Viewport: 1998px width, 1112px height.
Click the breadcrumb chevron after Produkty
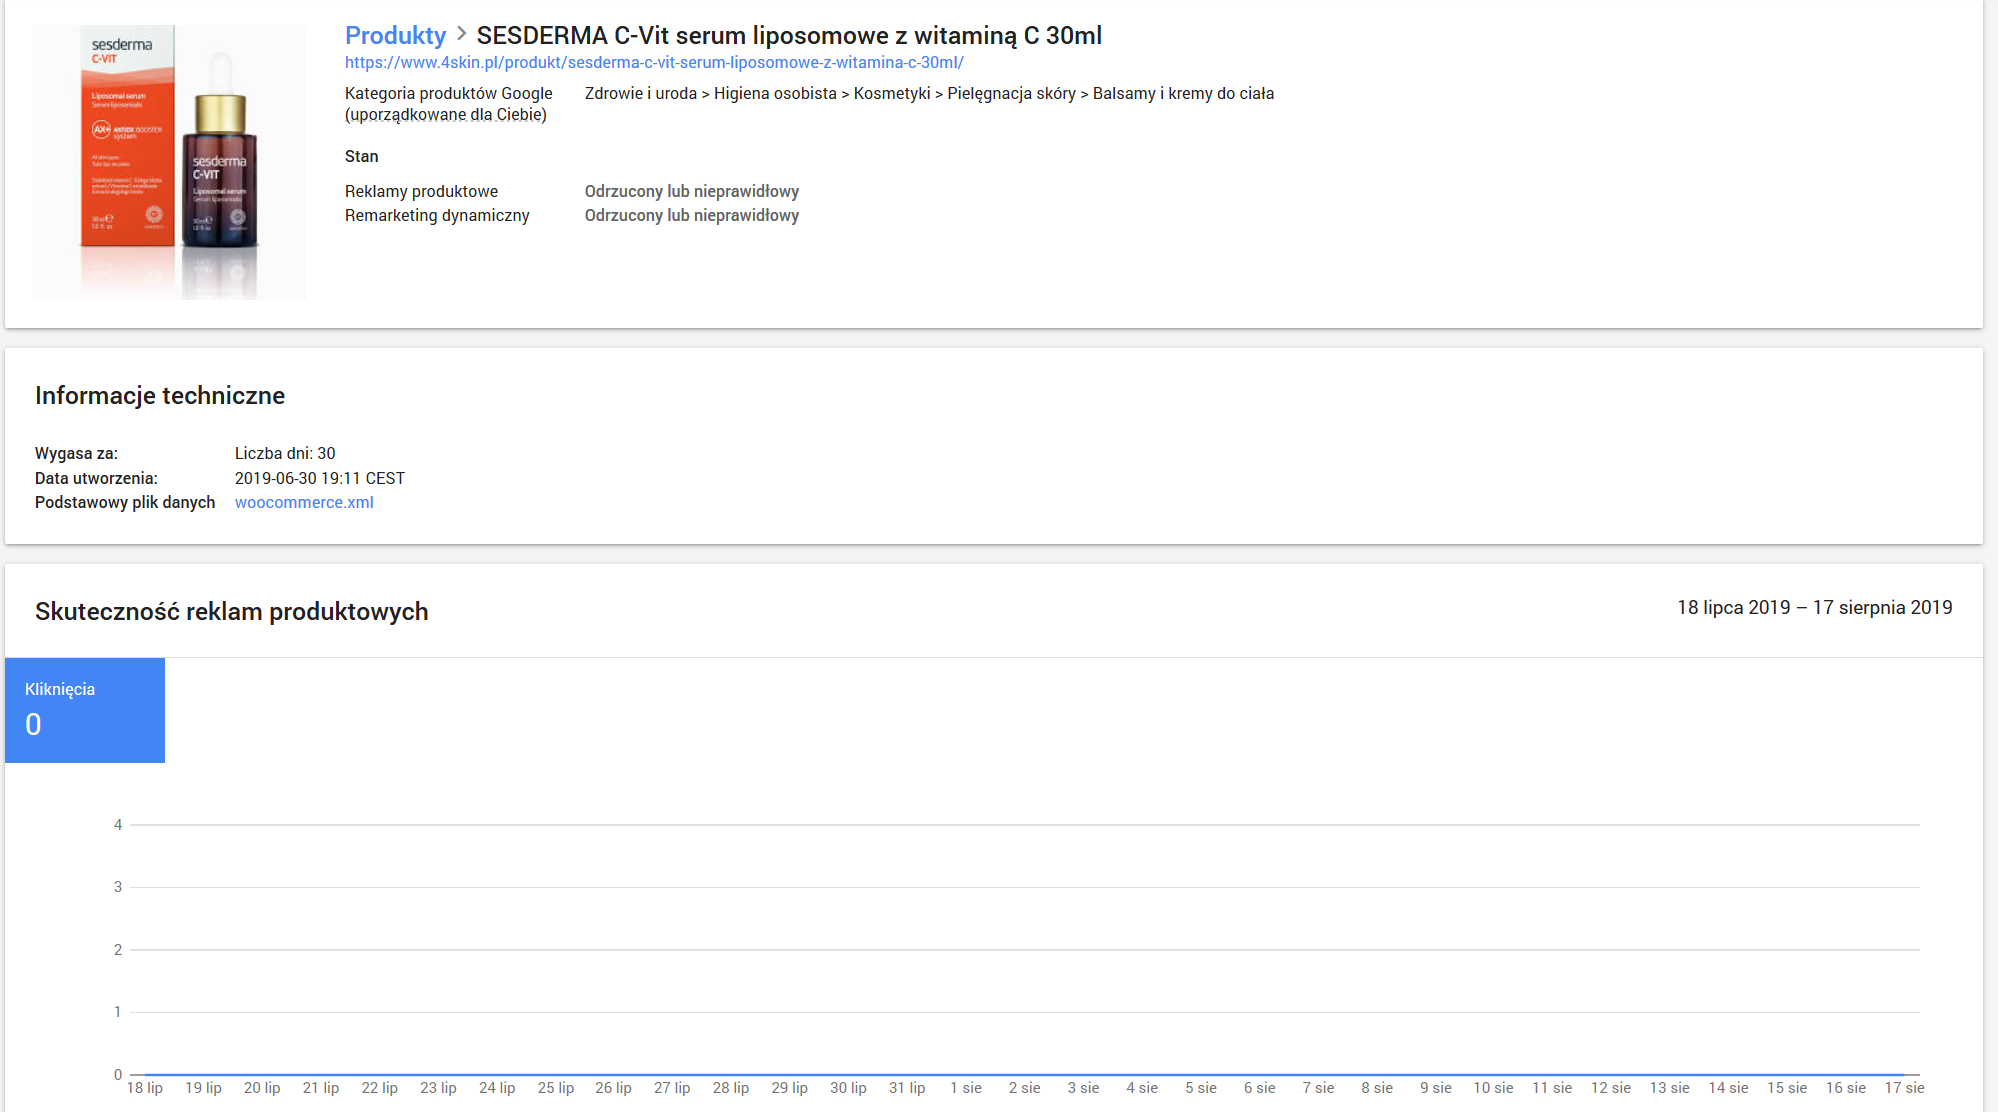point(461,34)
